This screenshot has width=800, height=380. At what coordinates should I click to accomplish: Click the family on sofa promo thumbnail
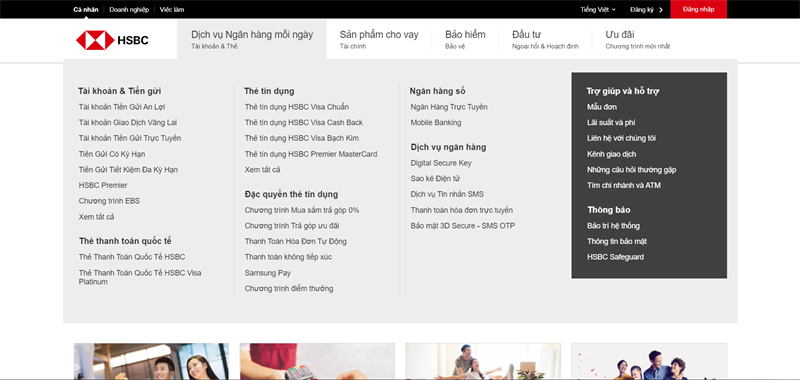pos(483,361)
